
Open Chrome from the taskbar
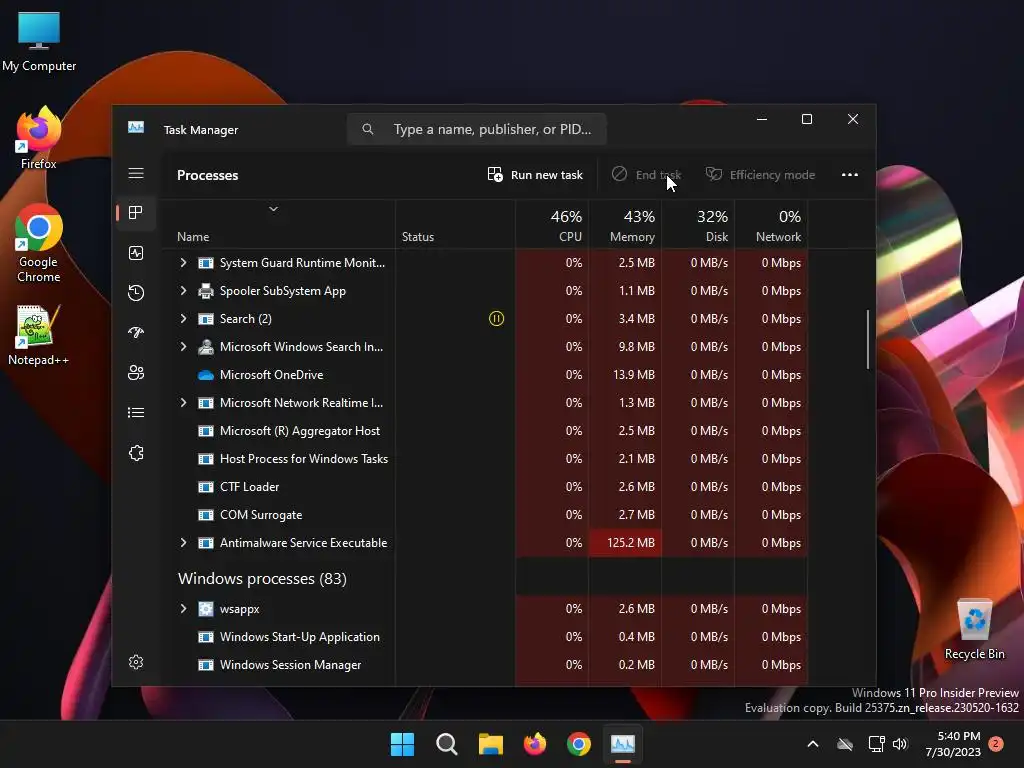pos(579,744)
